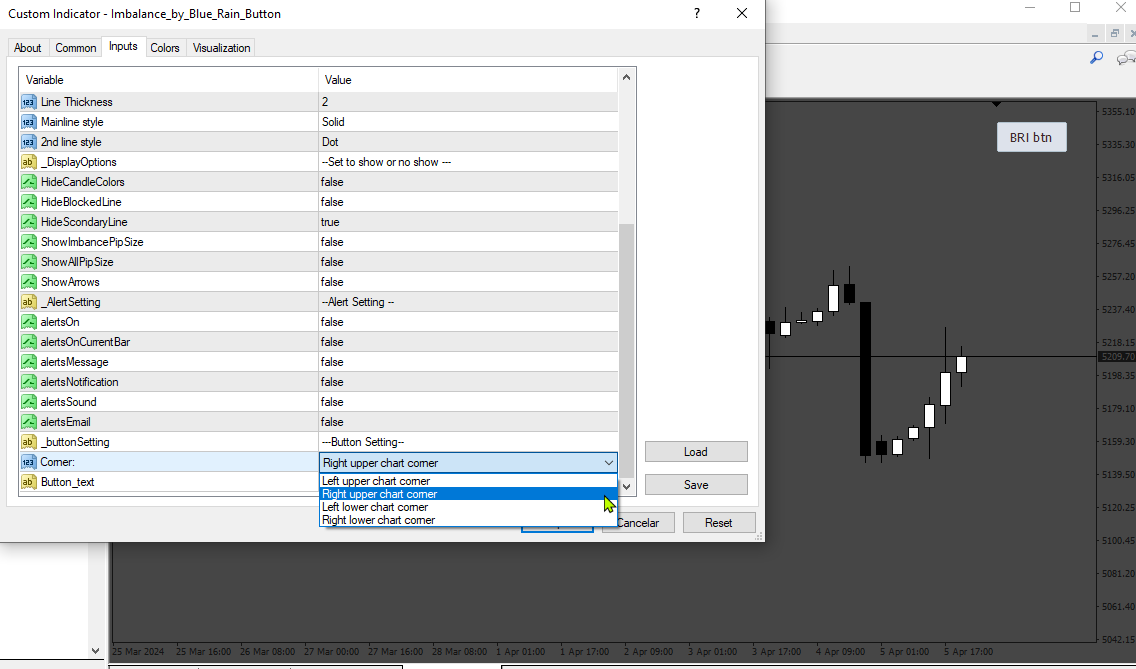1136x669 pixels.
Task: Click the Line Thickness integer type icon
Action: pos(29,102)
